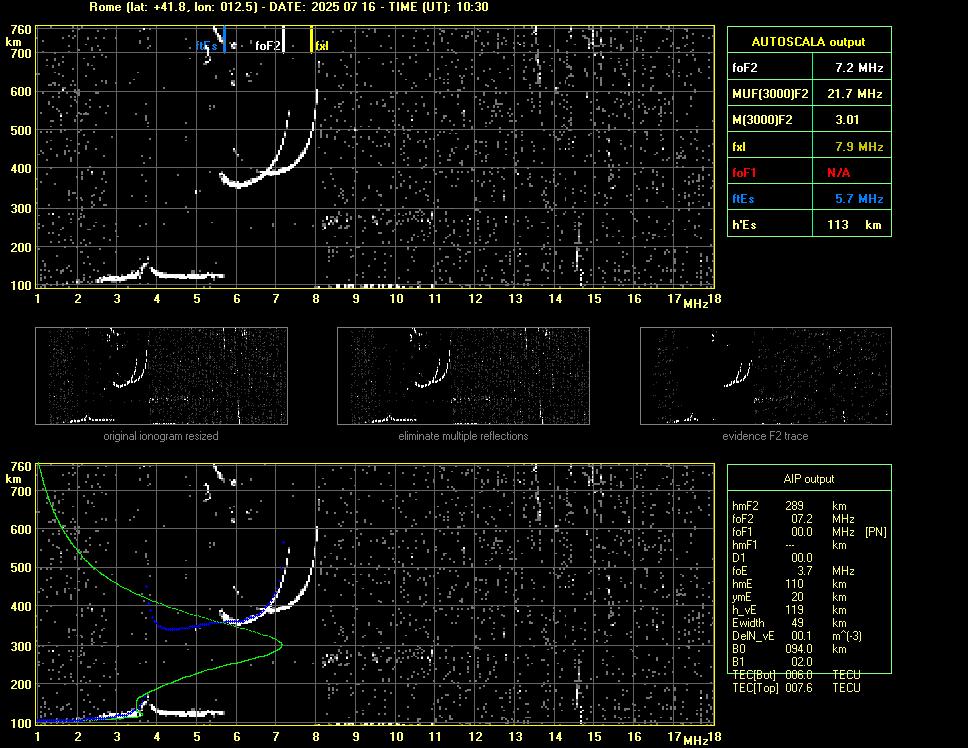Select the B1 02.0 row
This screenshot has width=968, height=748.
(x=772, y=661)
